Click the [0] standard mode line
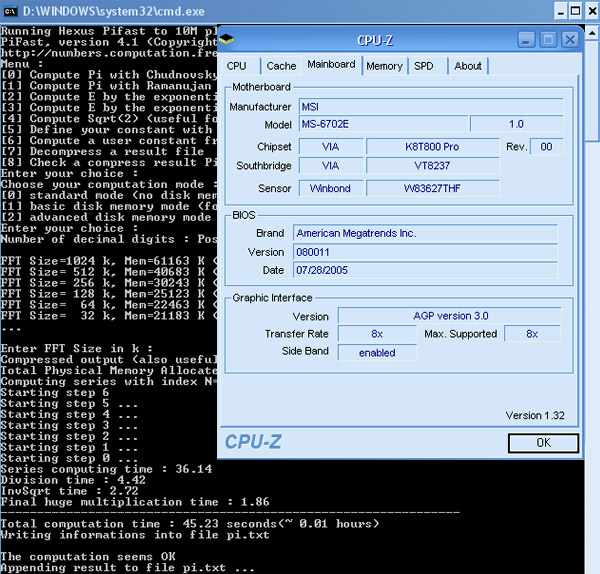This screenshot has width=600, height=574. click(x=109, y=196)
